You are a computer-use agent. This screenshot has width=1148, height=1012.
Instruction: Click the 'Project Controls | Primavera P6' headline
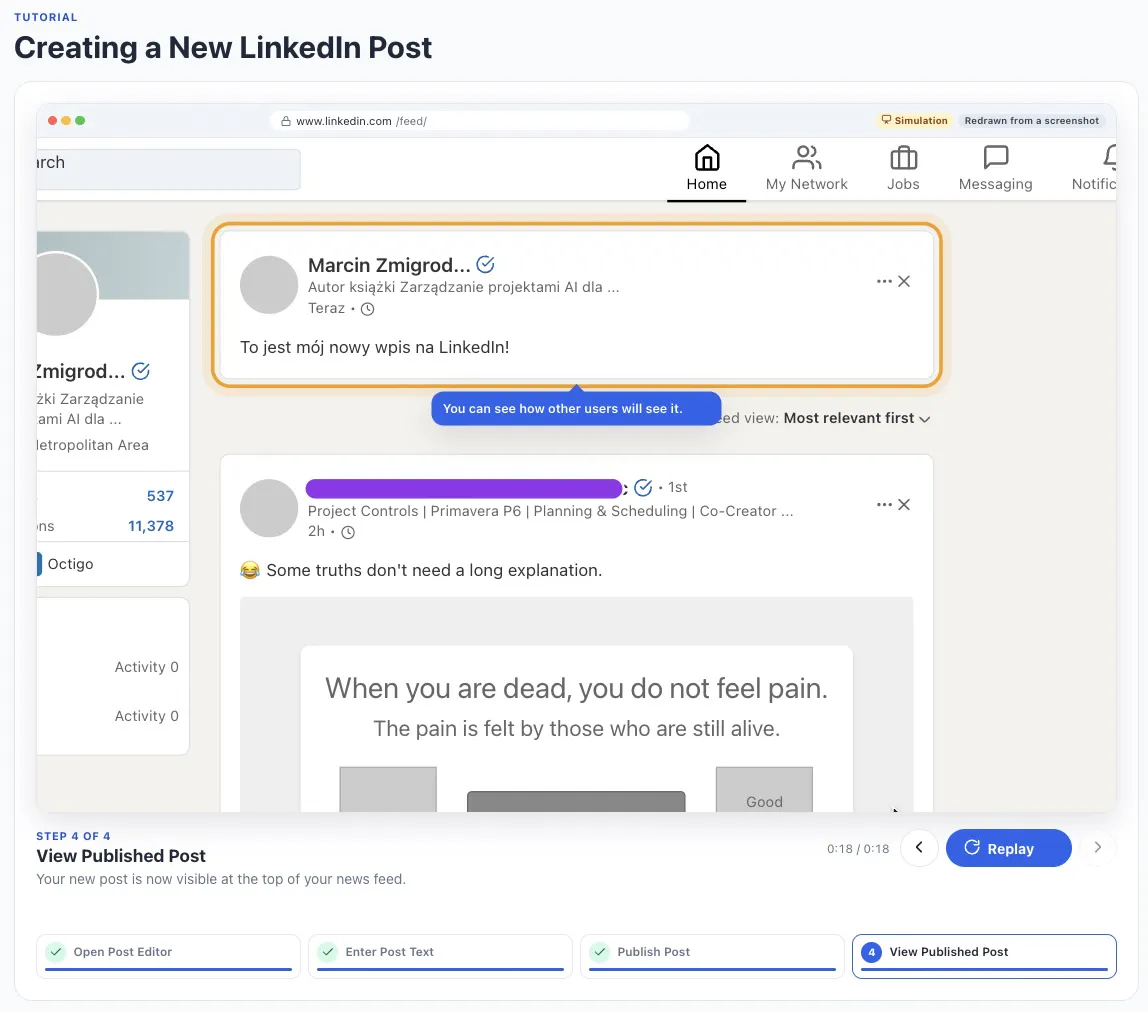point(551,511)
